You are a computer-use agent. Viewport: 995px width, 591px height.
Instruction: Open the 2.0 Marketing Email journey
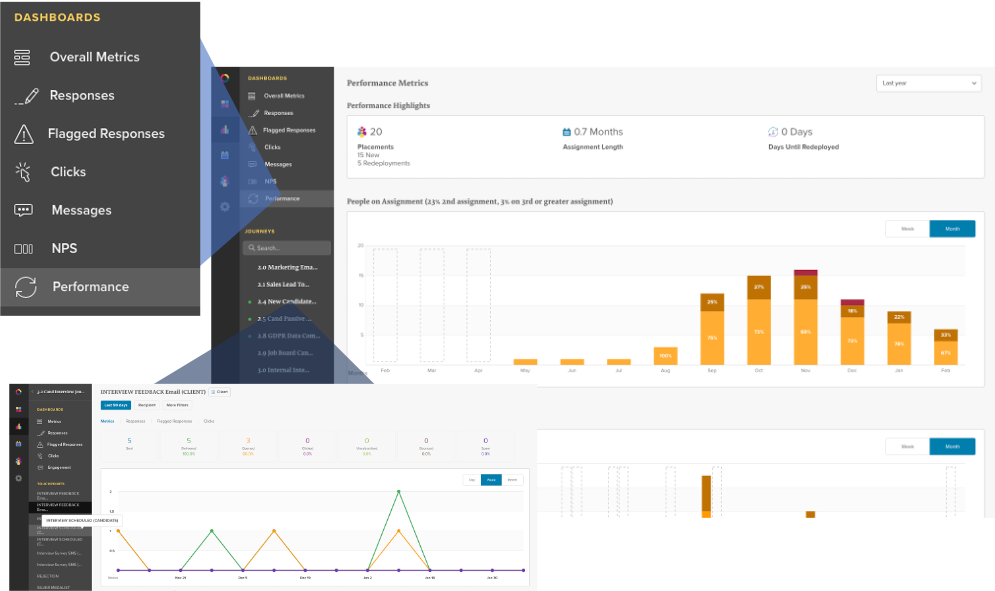287,268
